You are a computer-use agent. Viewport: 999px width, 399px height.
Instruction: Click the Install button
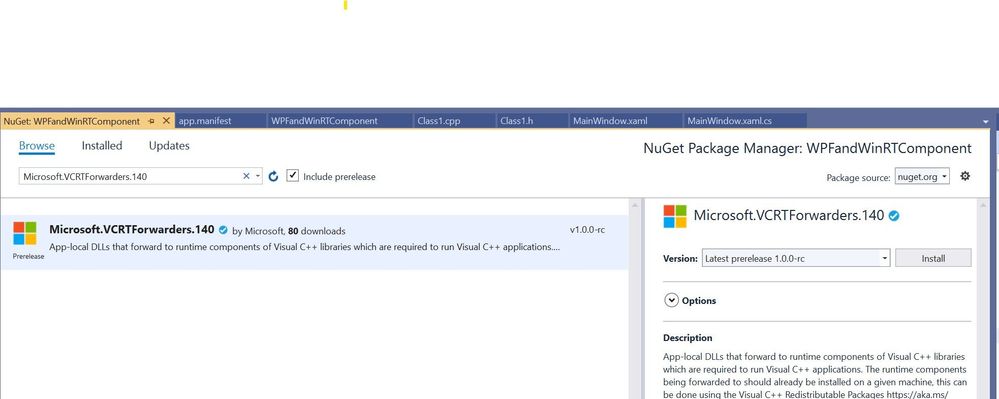pos(933,258)
